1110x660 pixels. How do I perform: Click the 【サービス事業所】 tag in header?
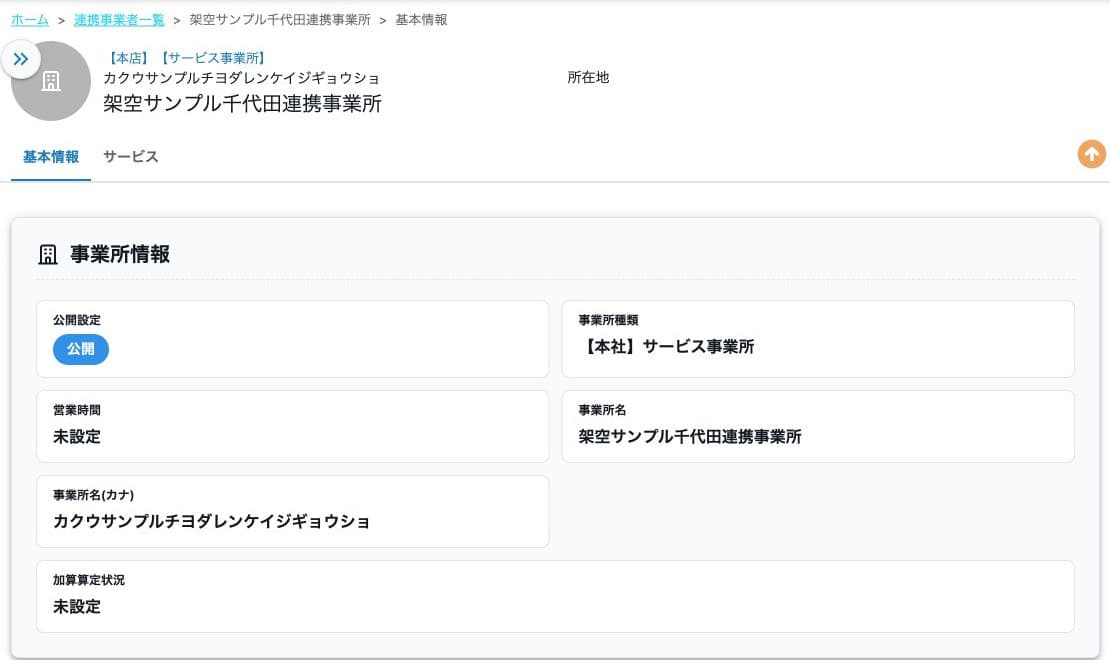coord(213,58)
